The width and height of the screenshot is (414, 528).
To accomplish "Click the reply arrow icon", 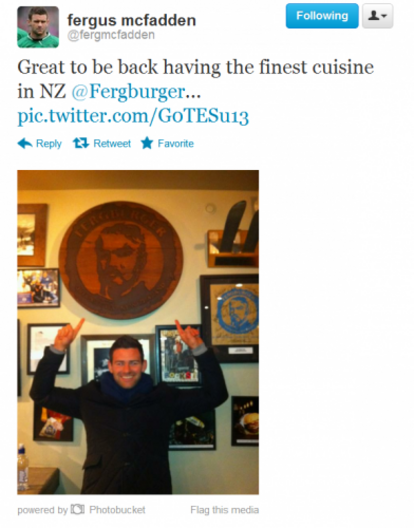I will (x=25, y=143).
